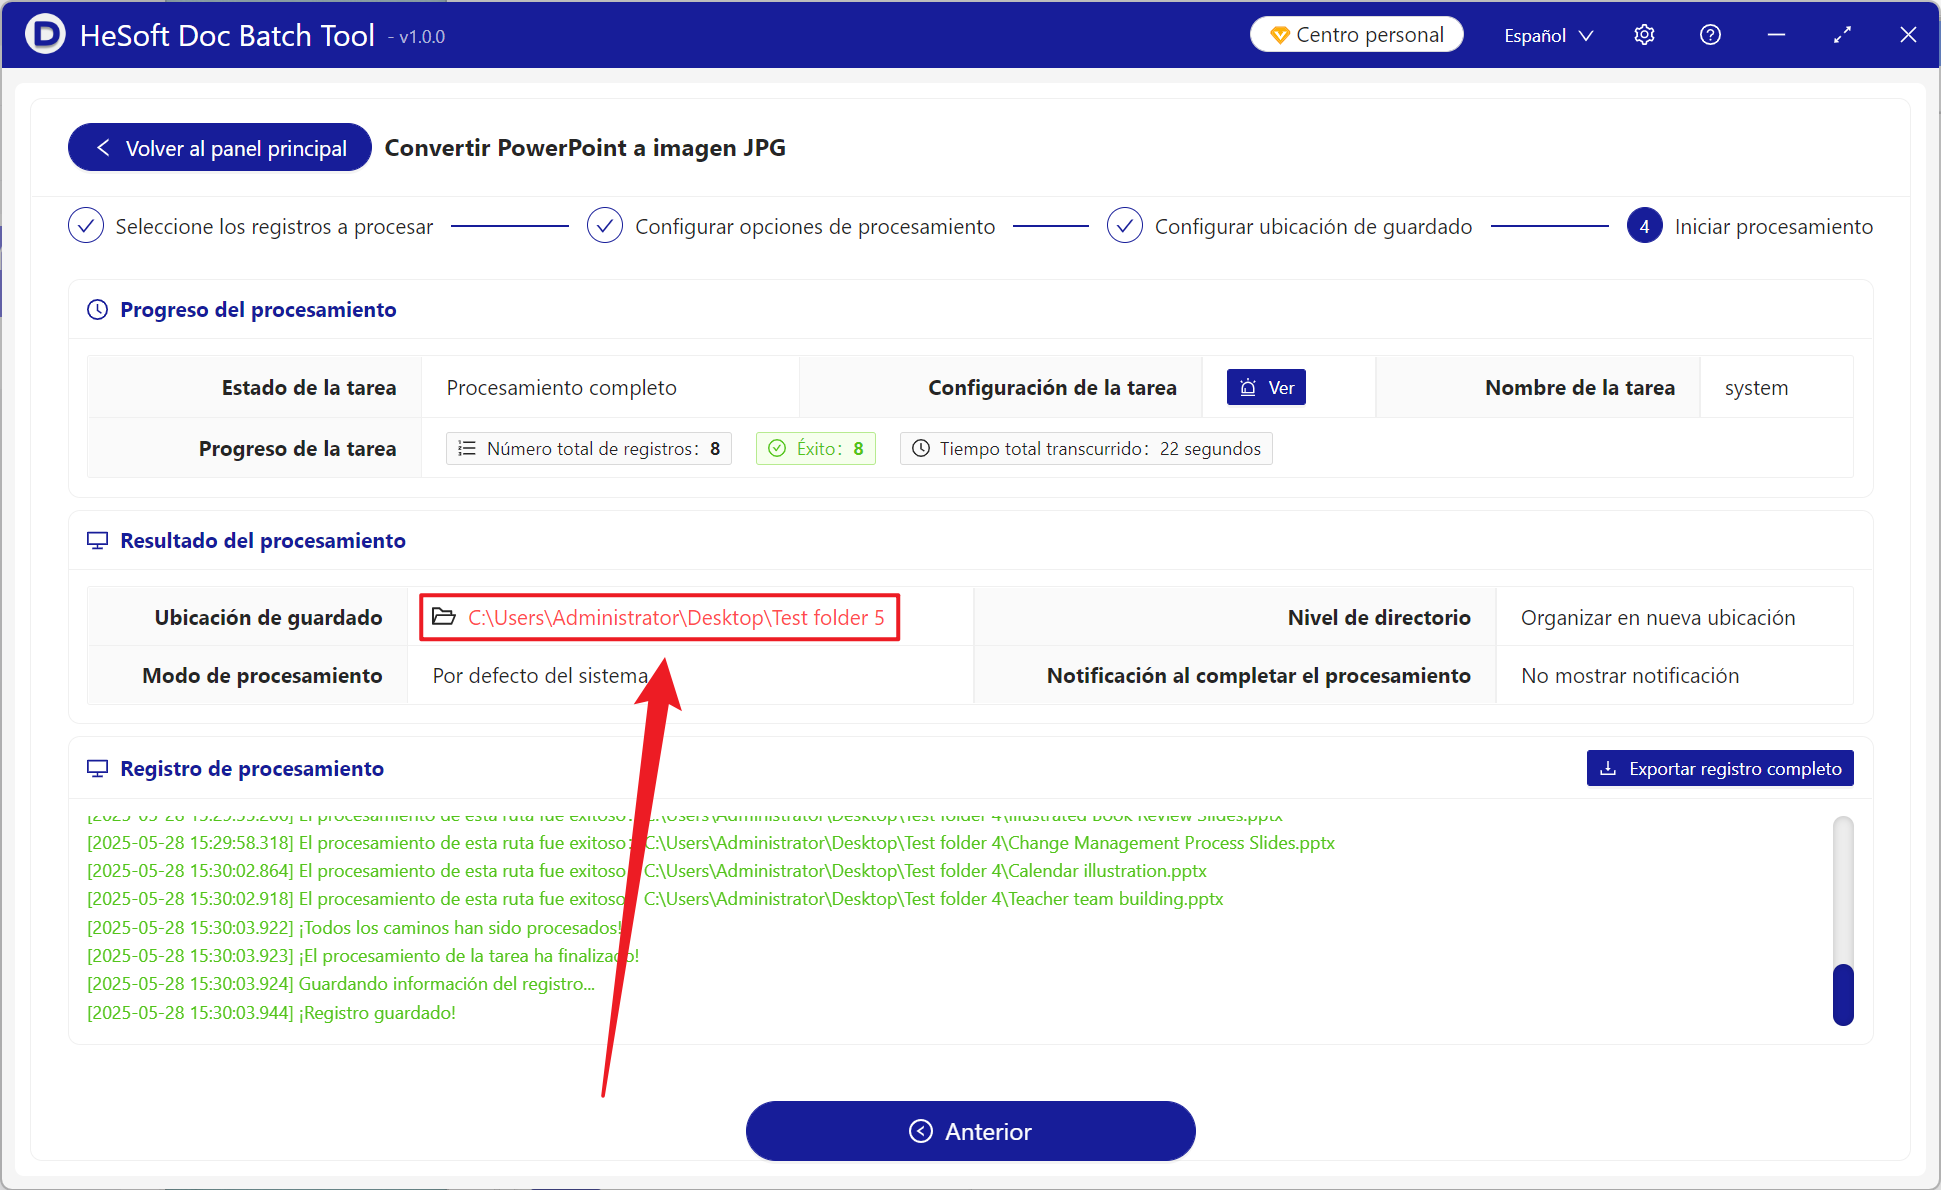Click the Número total de registros badge
The image size is (1941, 1190).
589,449
